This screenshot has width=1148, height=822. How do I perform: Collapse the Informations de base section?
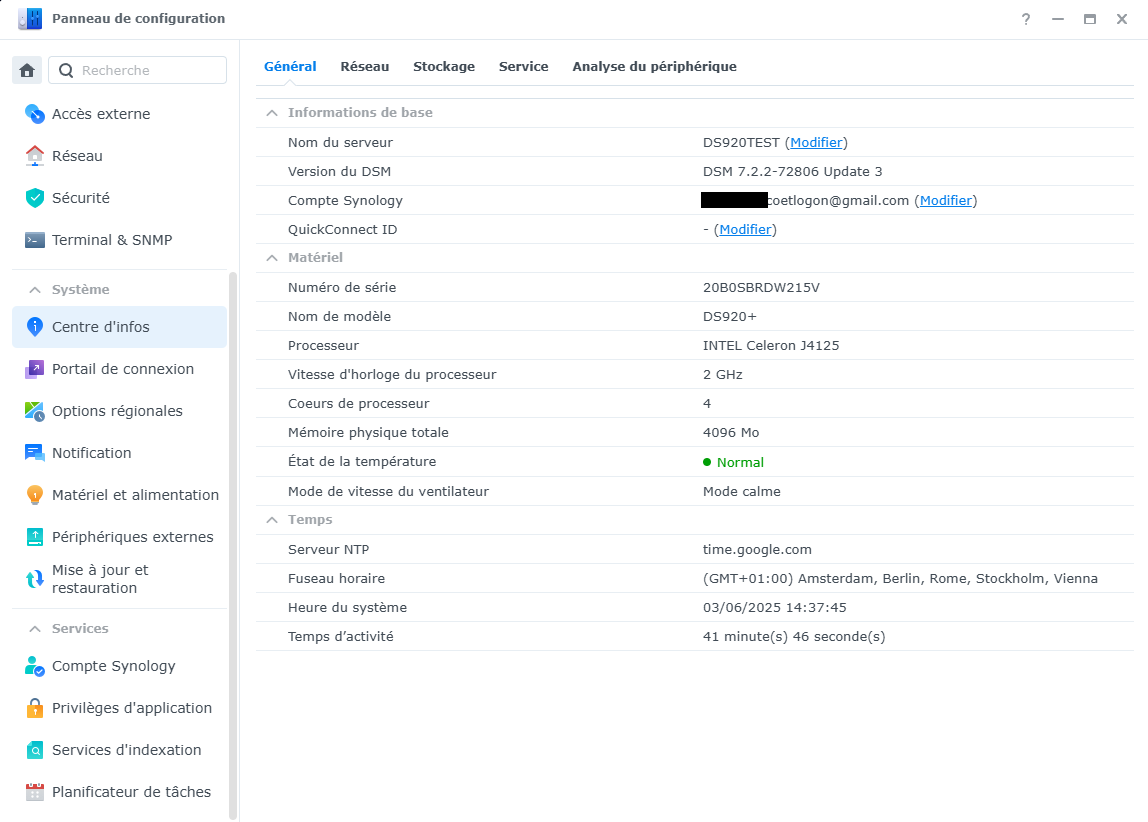tap(272, 112)
